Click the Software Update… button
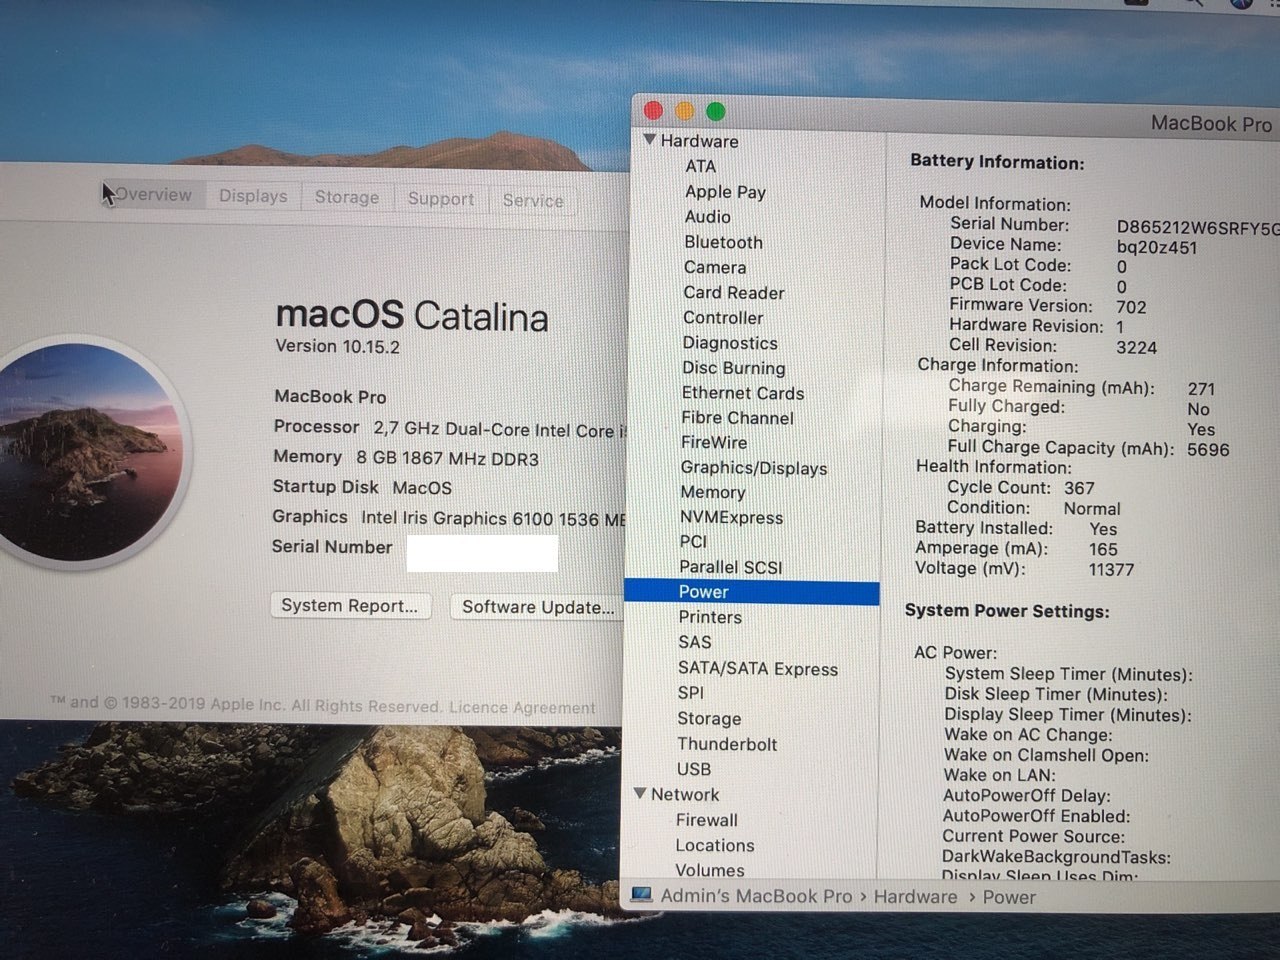The height and width of the screenshot is (960, 1280). click(538, 607)
